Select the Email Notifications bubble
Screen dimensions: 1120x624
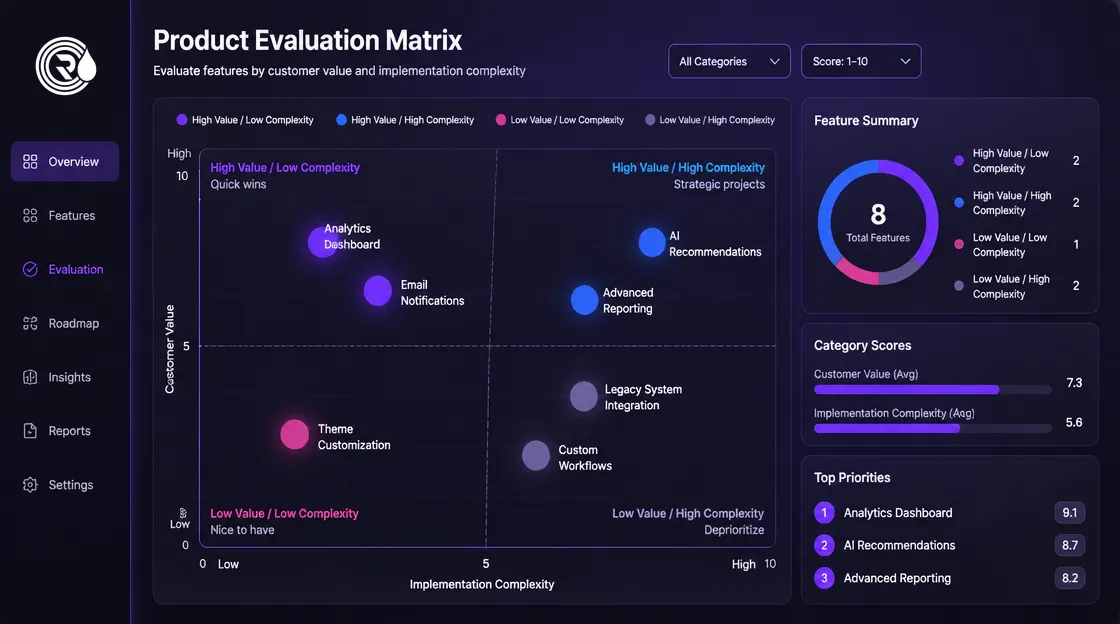click(x=378, y=291)
